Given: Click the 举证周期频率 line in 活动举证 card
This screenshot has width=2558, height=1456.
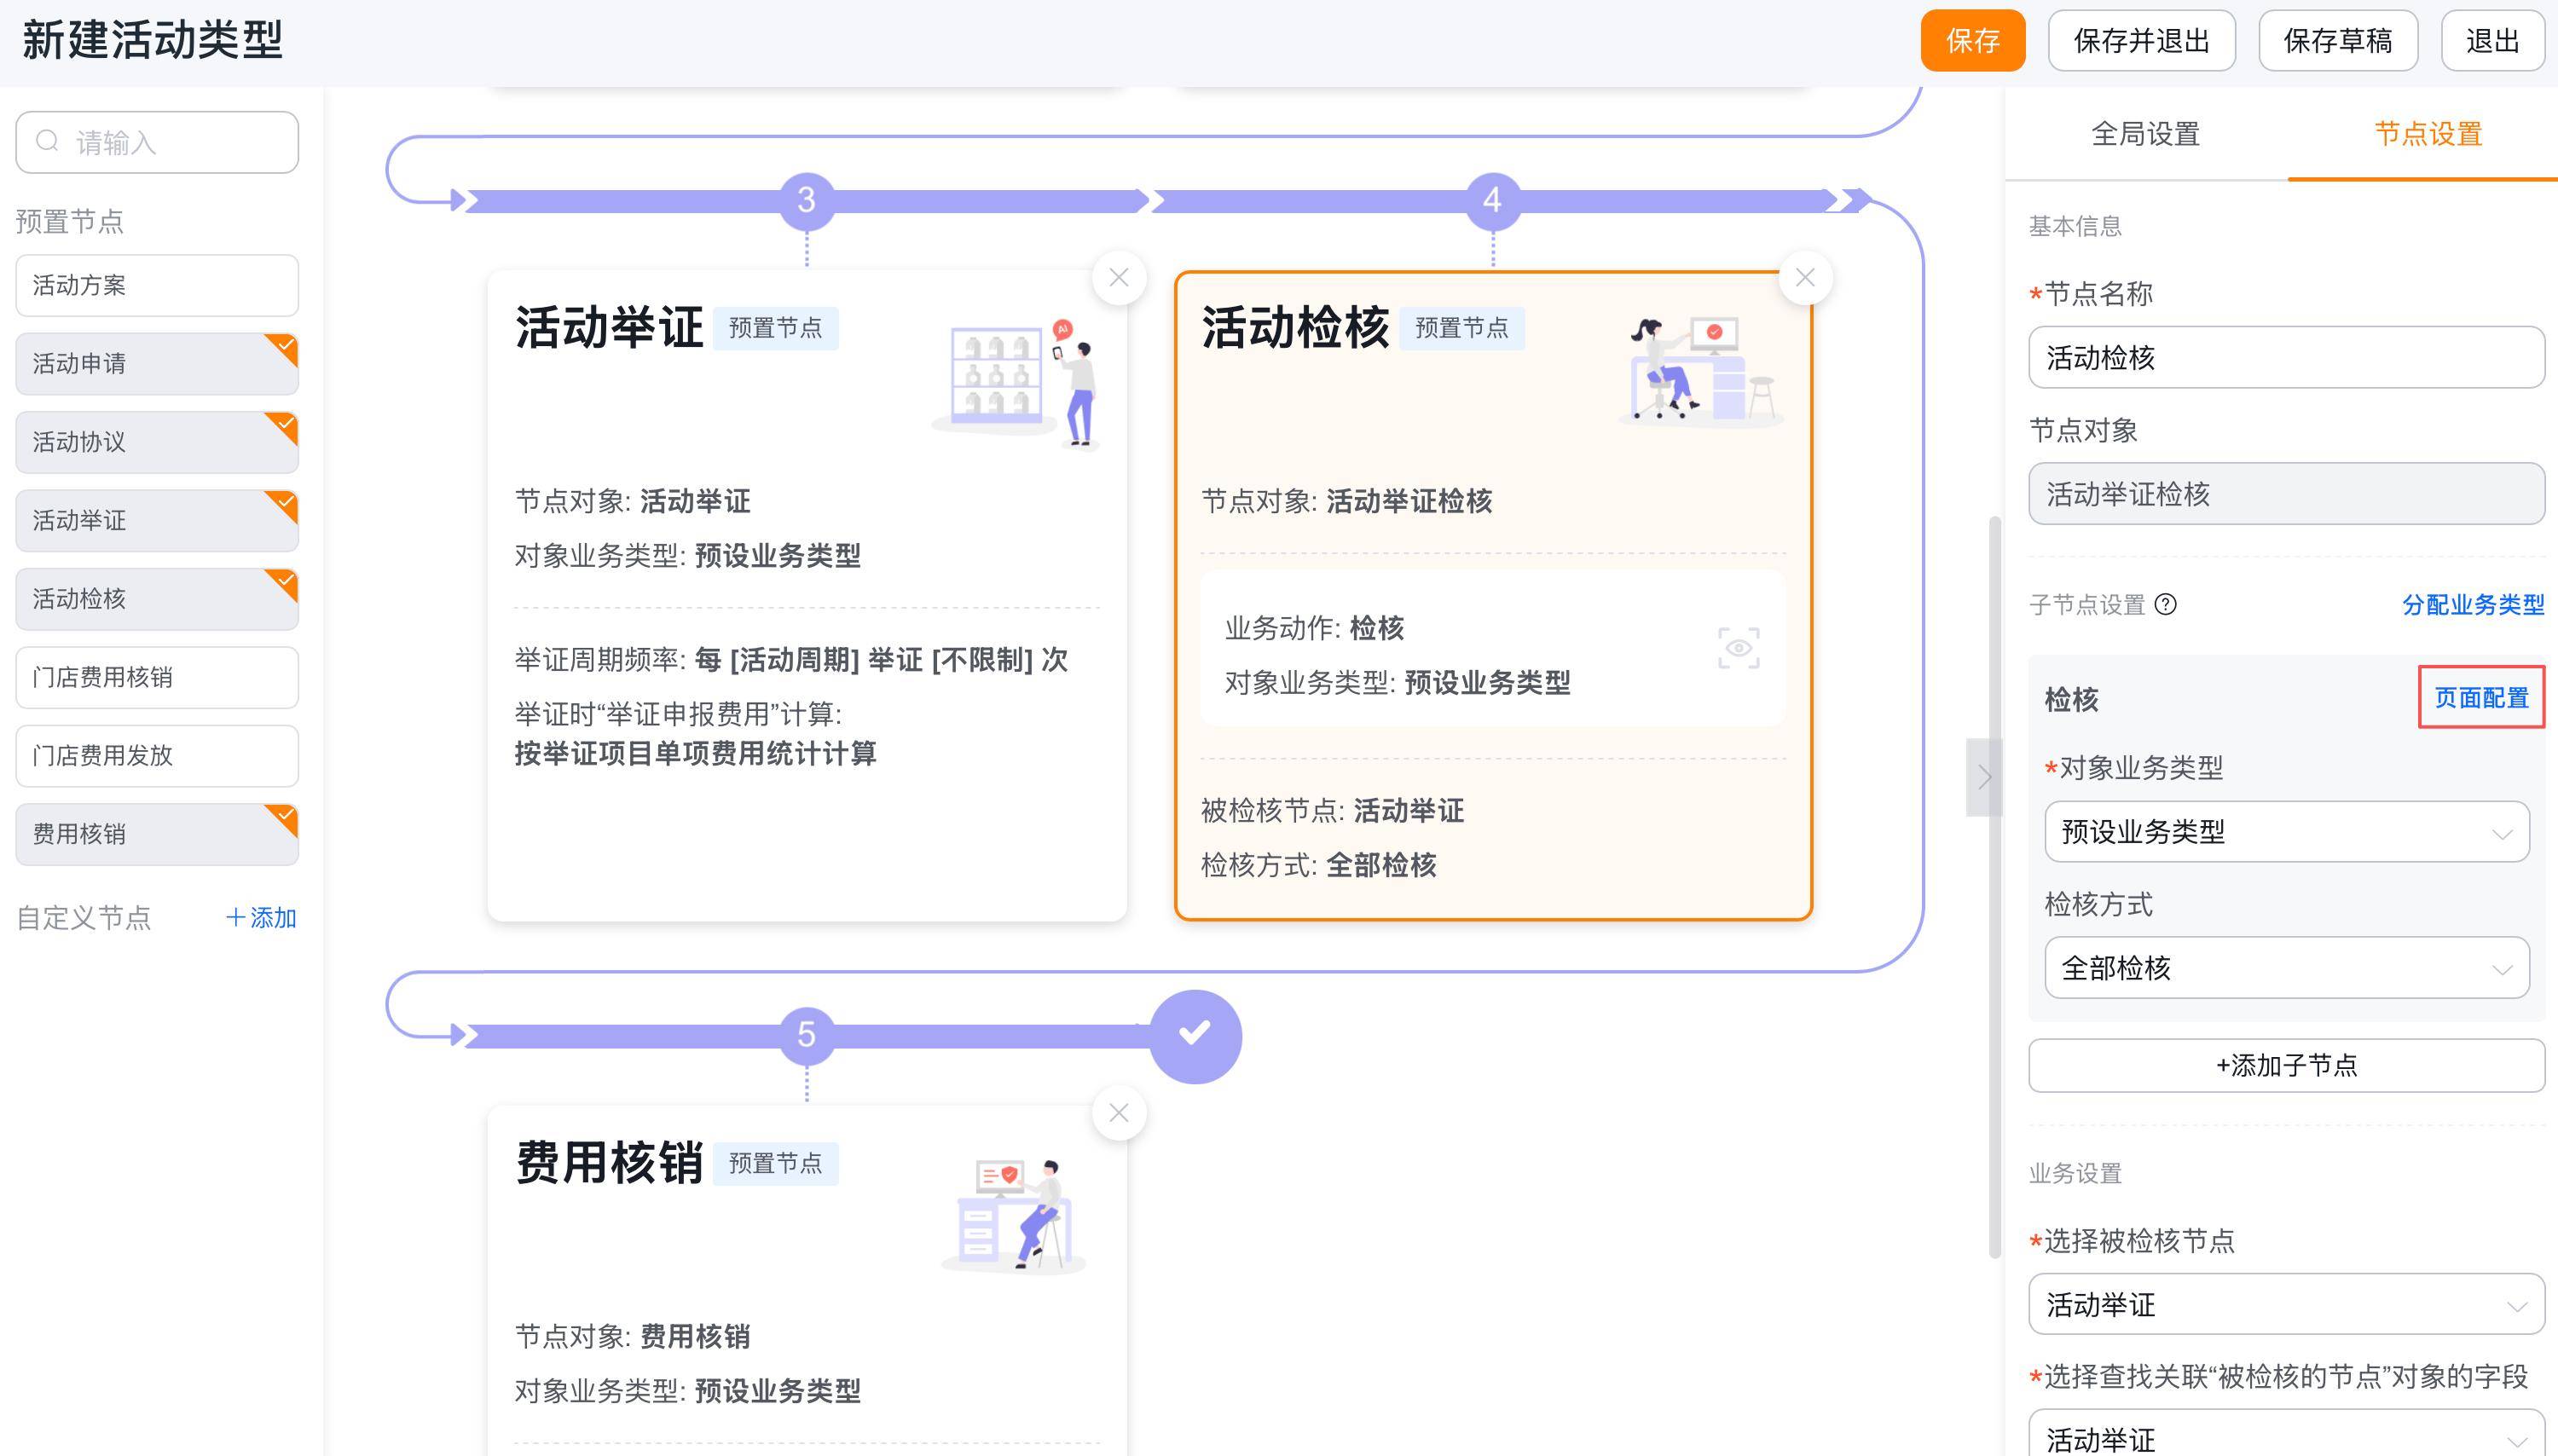Looking at the screenshot, I should click(791, 659).
